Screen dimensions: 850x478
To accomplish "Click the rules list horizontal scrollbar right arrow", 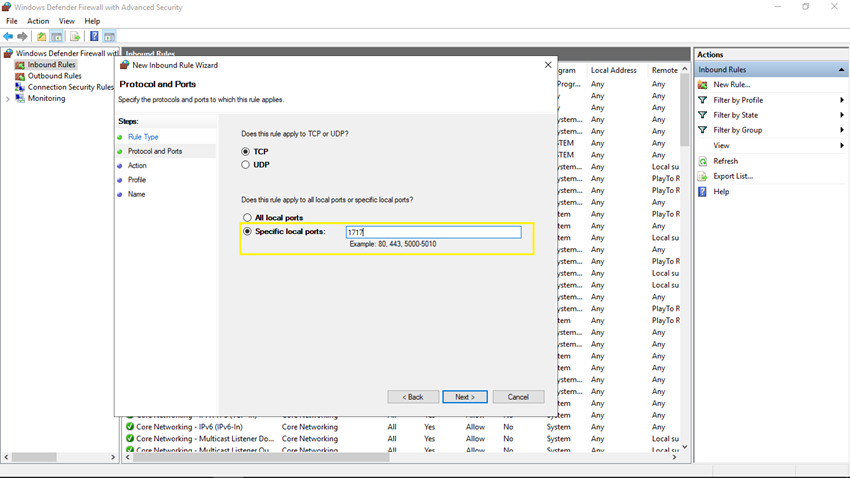I will pos(674,457).
